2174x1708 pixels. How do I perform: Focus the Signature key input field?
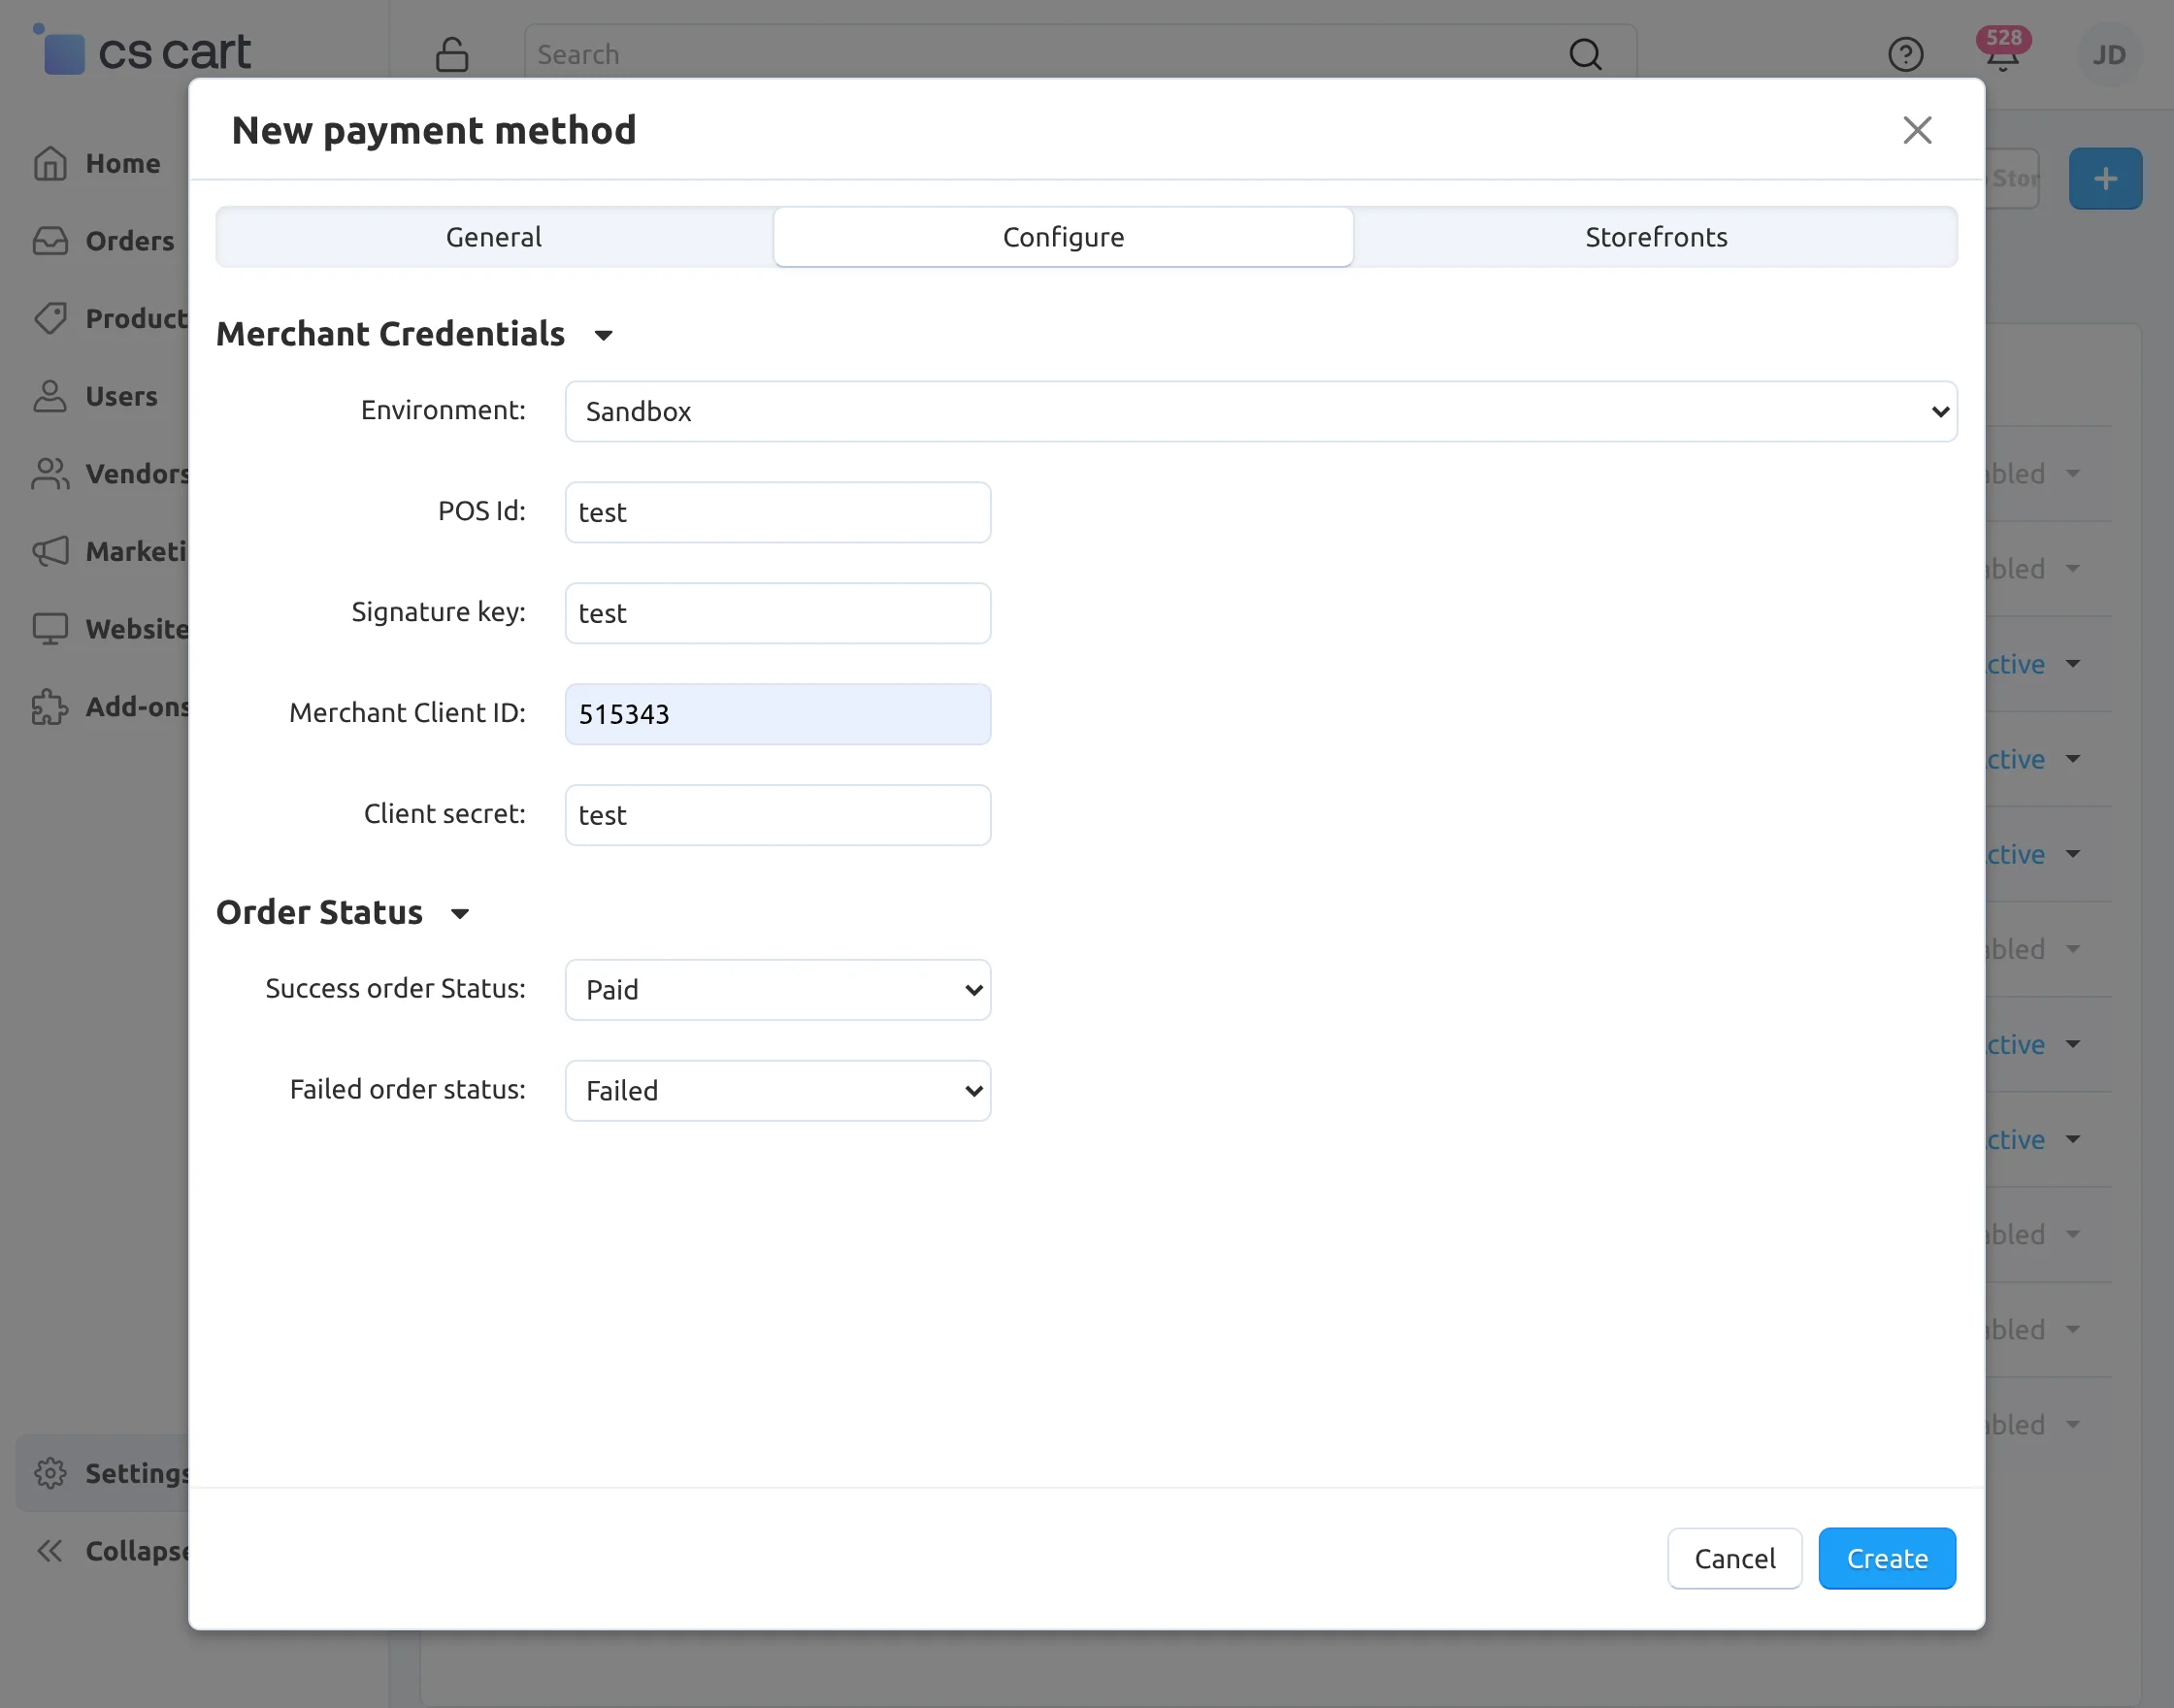pyautogui.click(x=777, y=613)
